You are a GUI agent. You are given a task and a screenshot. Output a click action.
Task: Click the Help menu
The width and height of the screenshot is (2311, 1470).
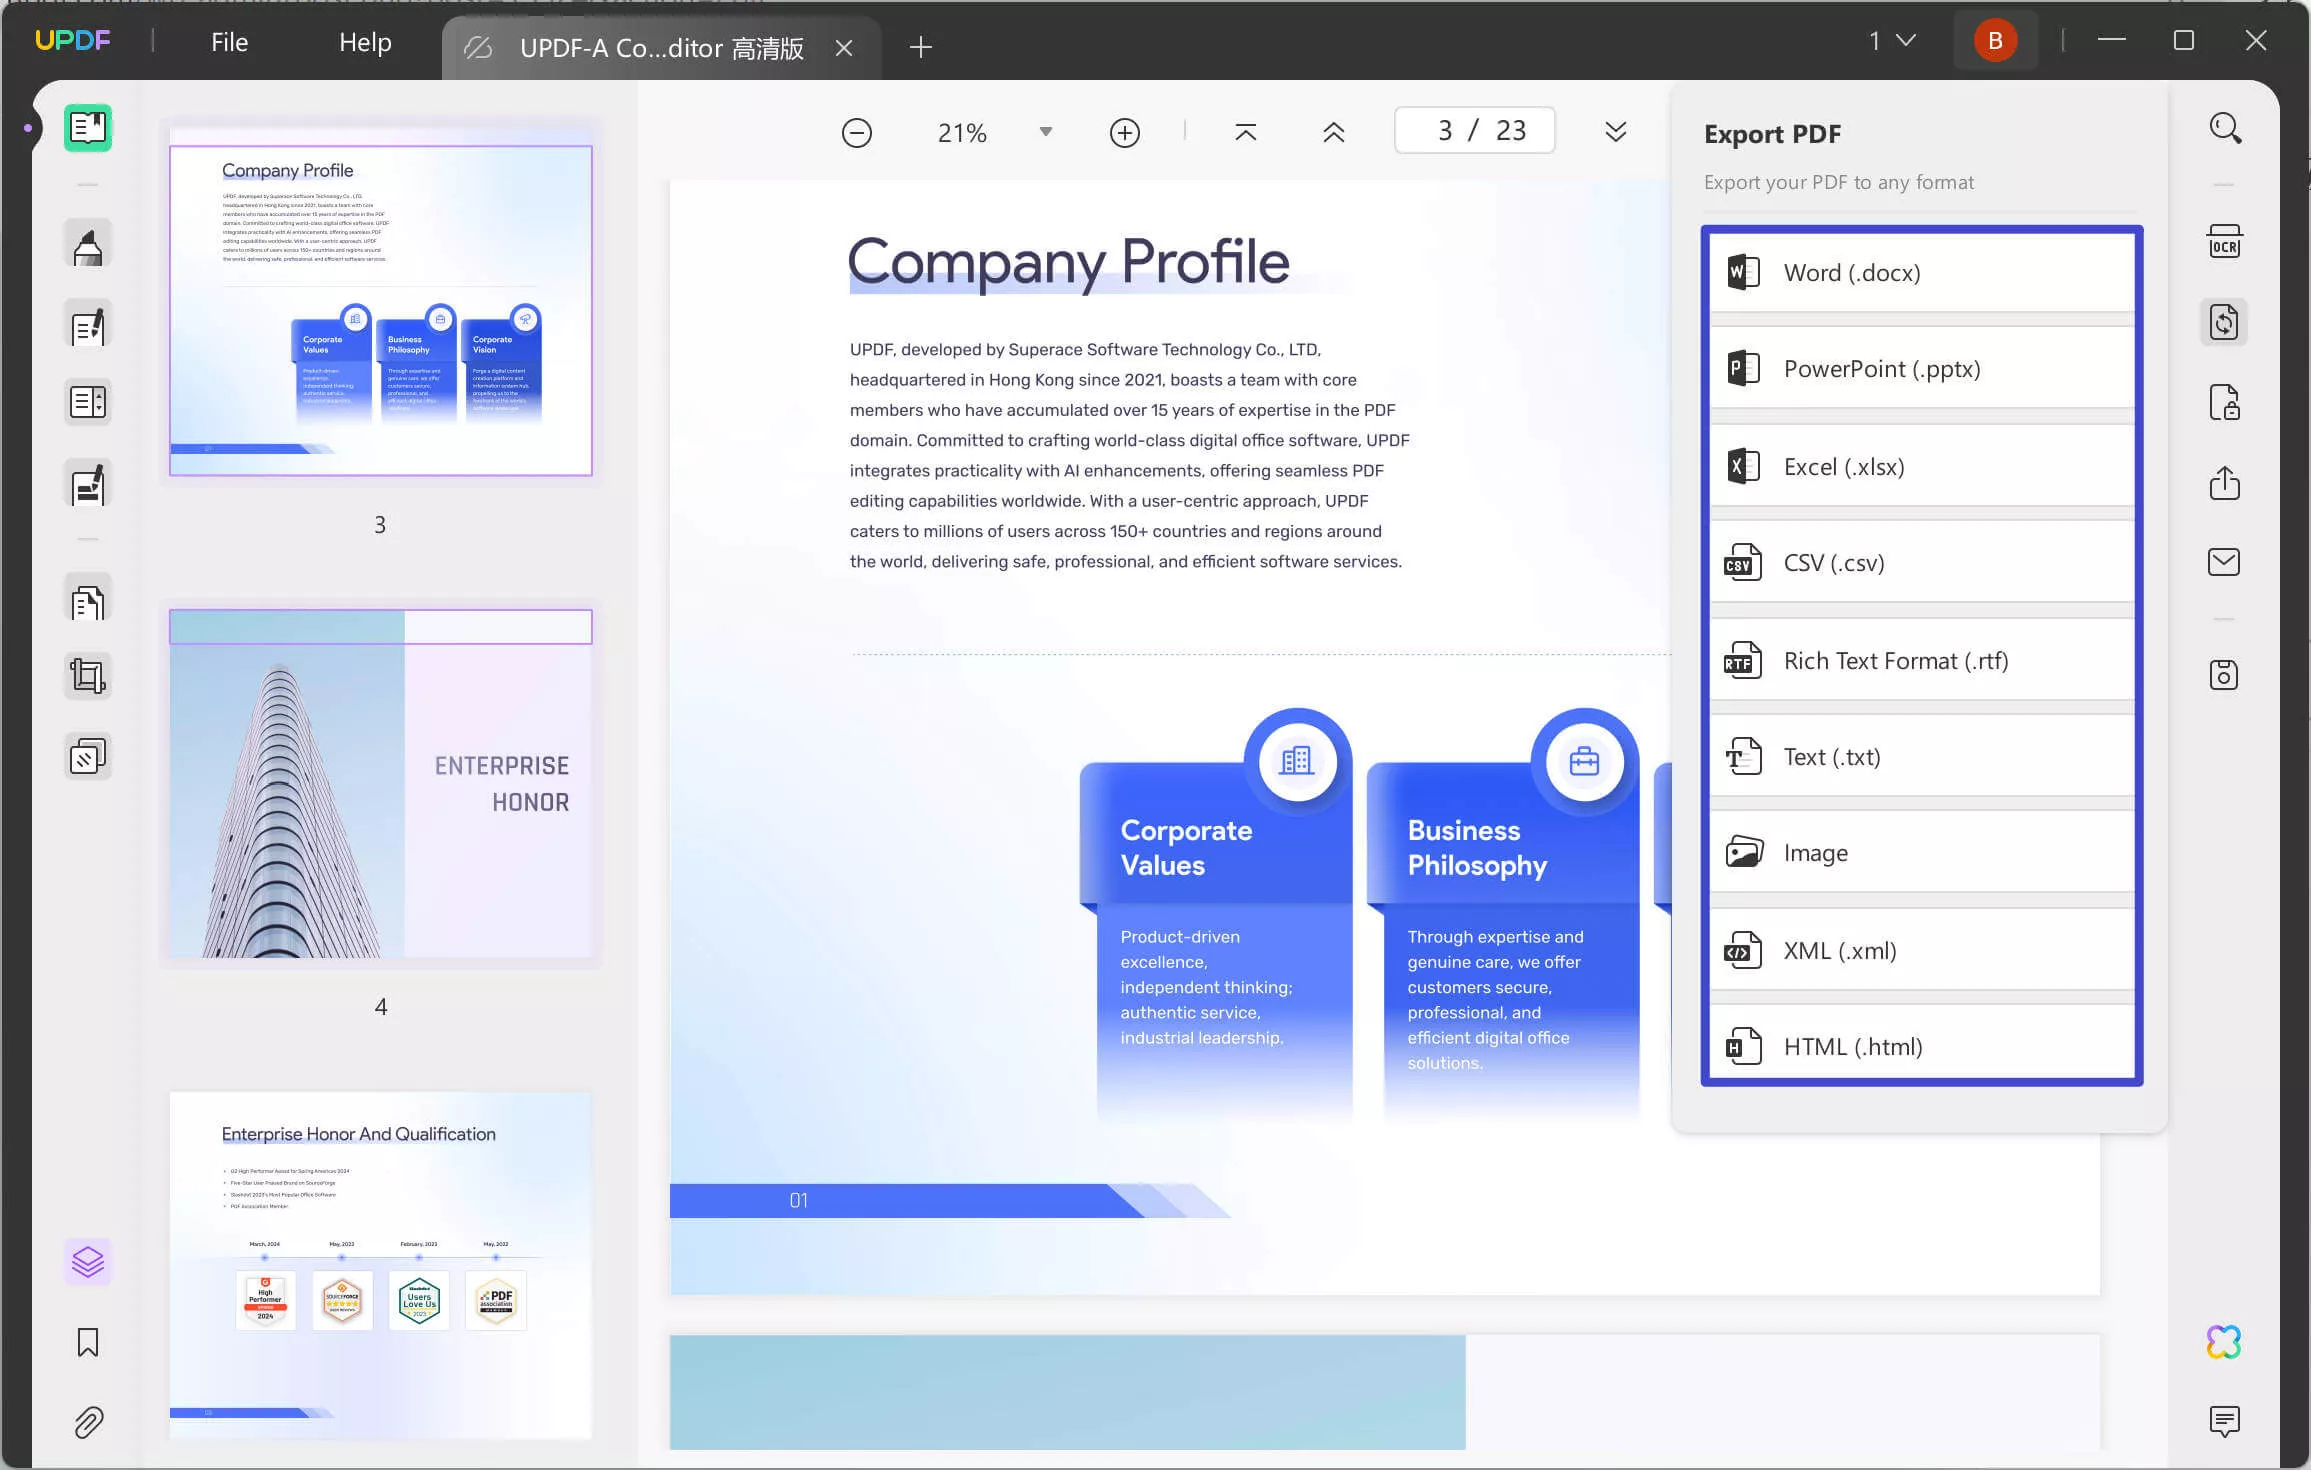click(x=364, y=42)
